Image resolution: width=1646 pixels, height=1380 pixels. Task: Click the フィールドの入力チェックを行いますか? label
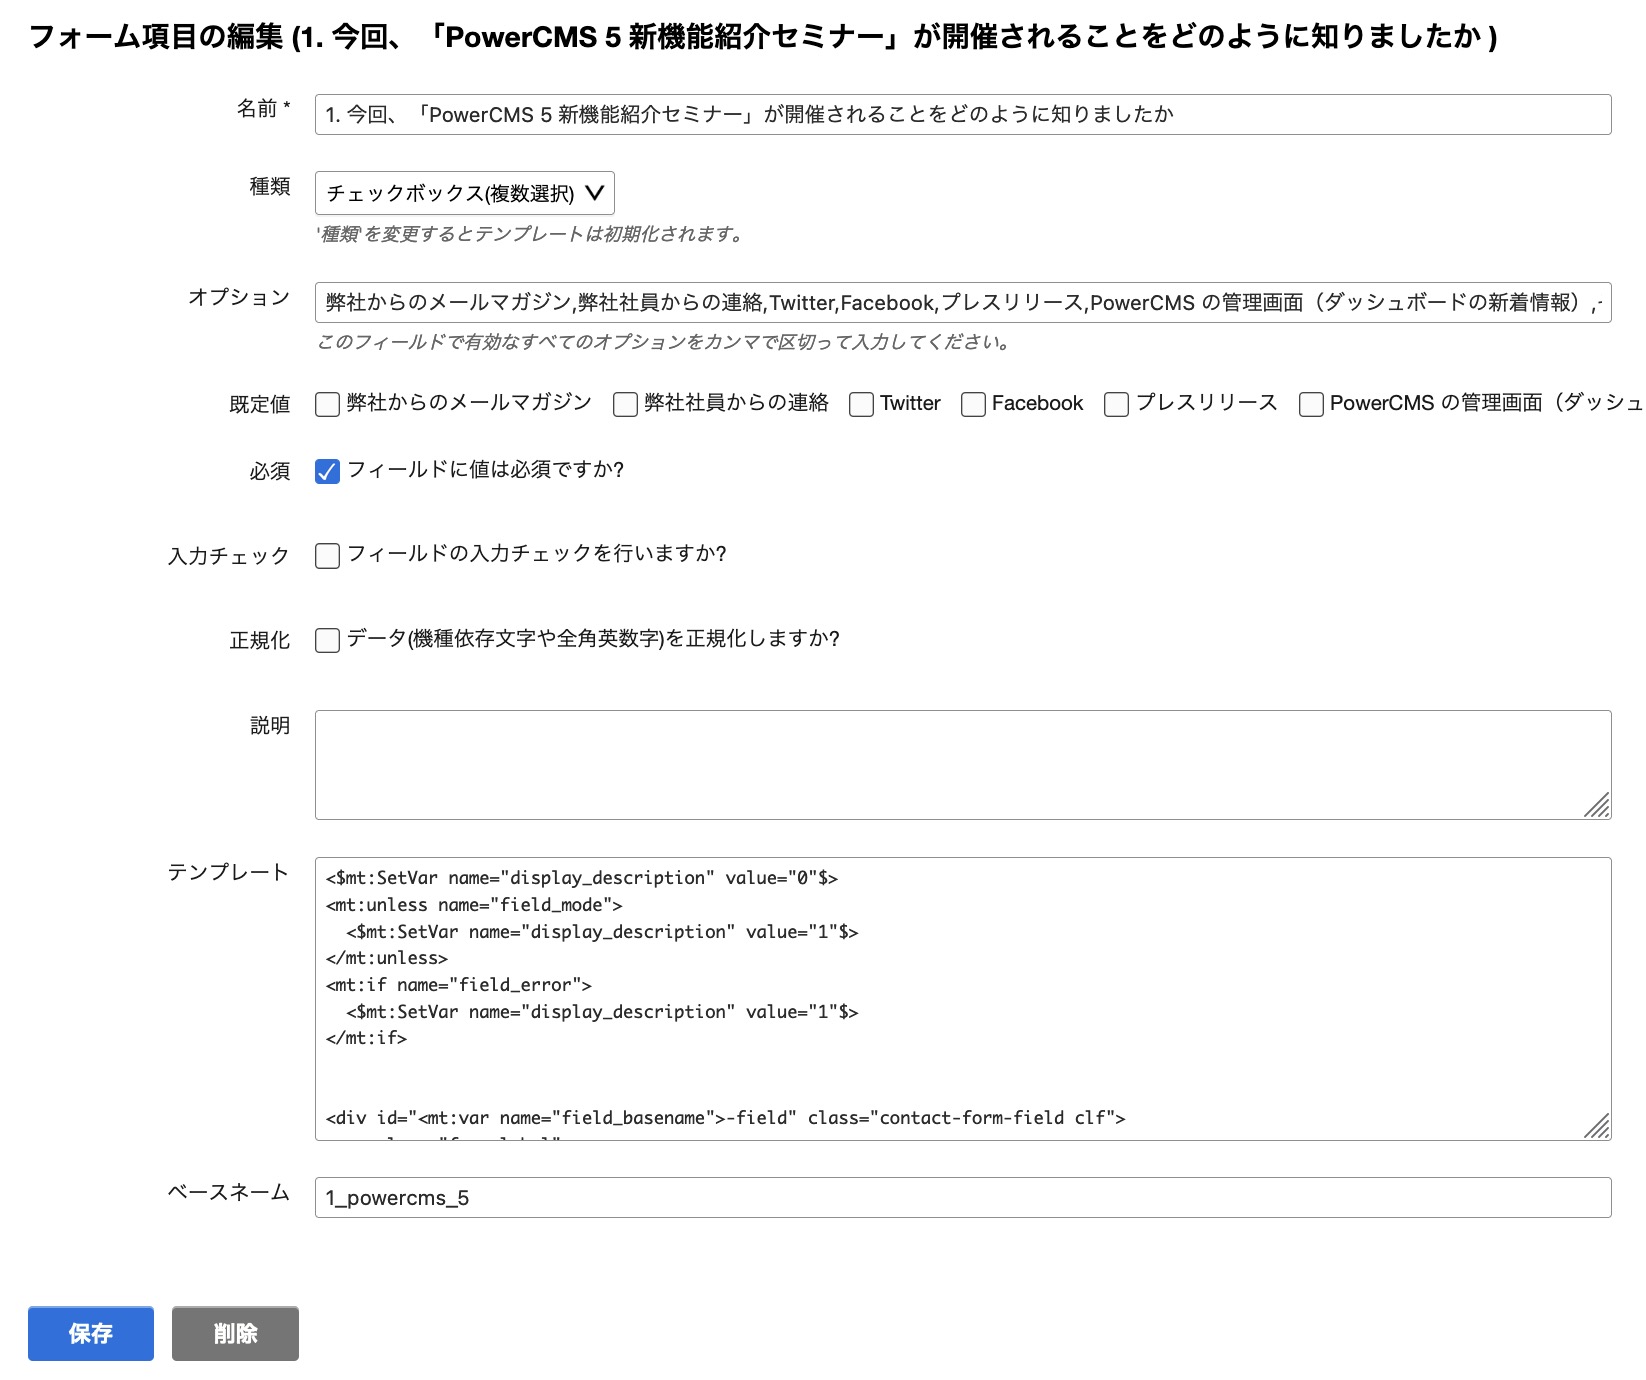(536, 554)
